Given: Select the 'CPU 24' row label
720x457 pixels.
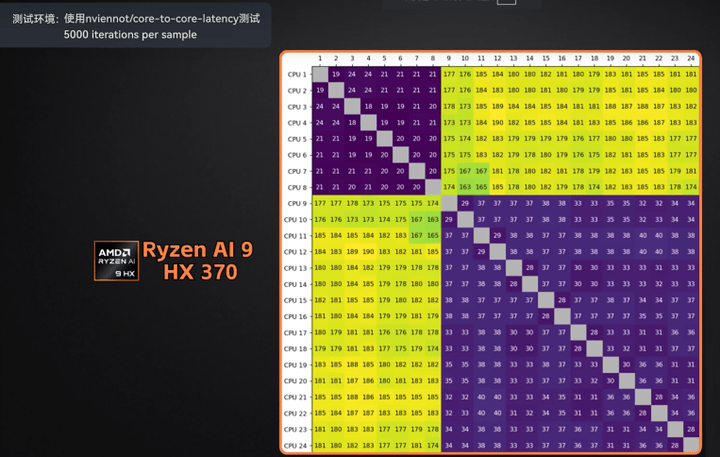Looking at the screenshot, I should pyautogui.click(x=295, y=446).
